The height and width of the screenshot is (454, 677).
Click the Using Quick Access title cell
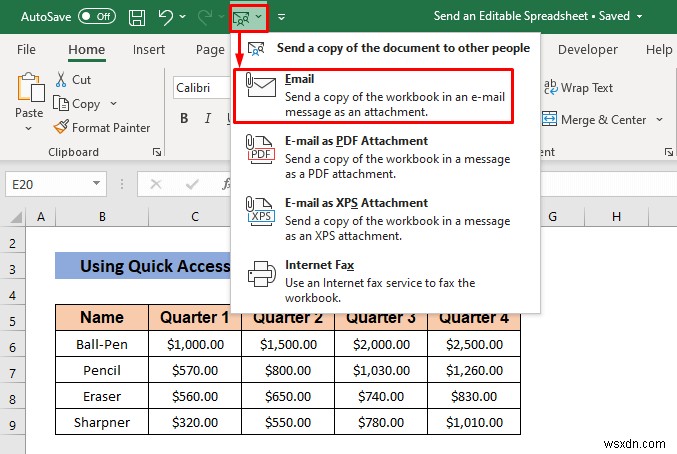click(x=143, y=266)
